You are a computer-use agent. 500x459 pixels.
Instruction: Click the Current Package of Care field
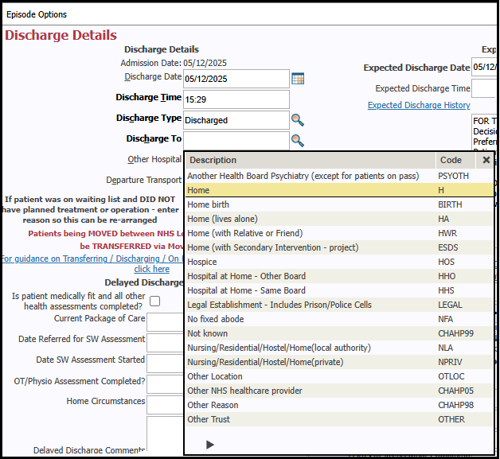pyautogui.click(x=165, y=322)
